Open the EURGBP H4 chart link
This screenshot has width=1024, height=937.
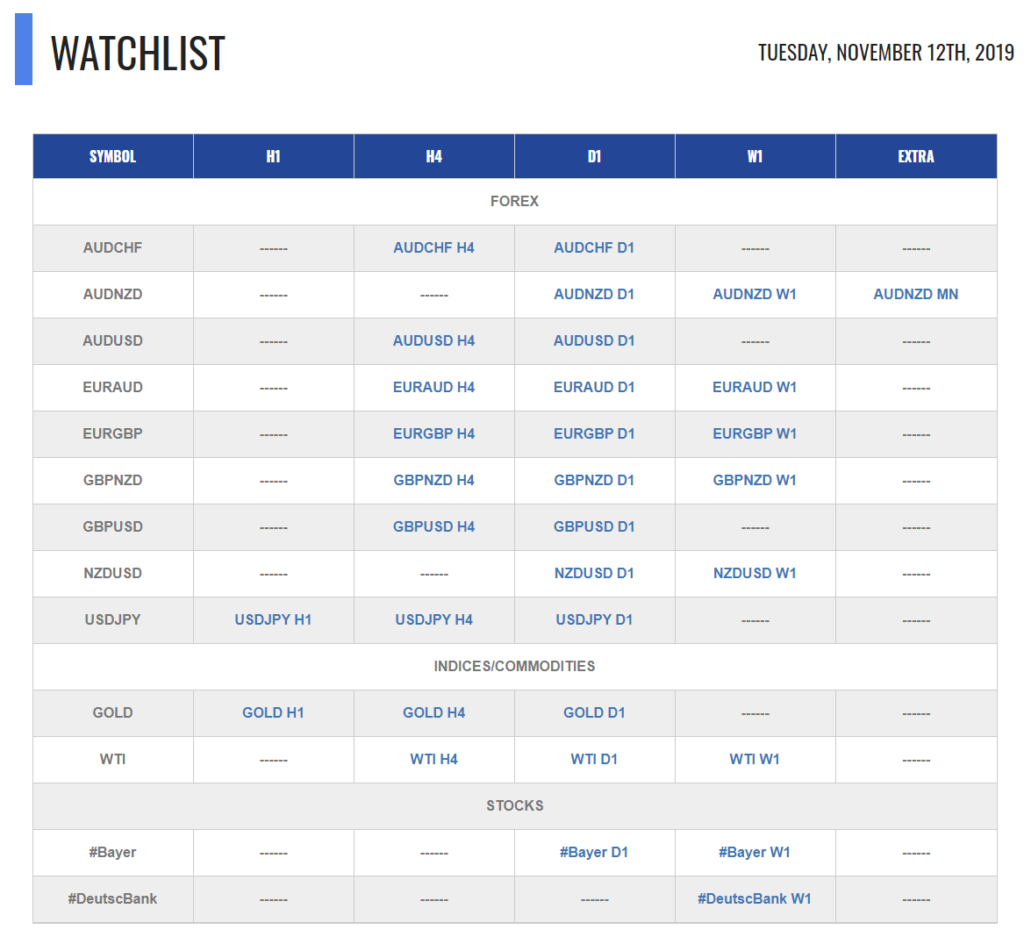434,433
